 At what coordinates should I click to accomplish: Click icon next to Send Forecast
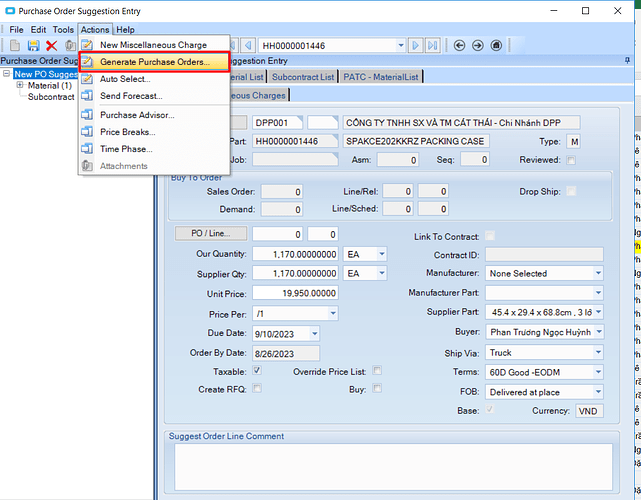tap(87, 96)
